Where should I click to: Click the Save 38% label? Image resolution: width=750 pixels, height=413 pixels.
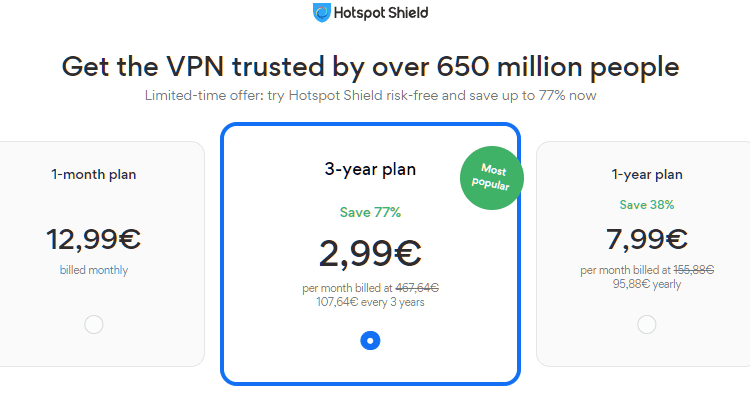coord(647,205)
